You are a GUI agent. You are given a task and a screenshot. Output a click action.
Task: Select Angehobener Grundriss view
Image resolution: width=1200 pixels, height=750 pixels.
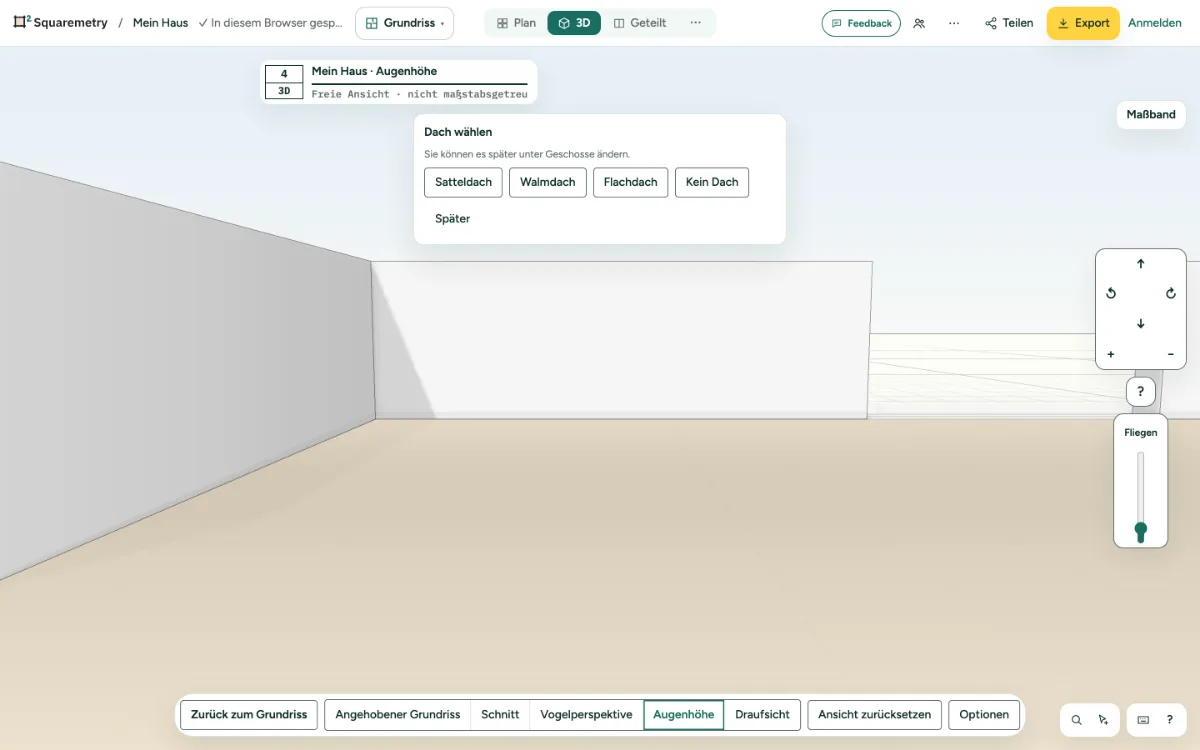[x=398, y=715]
